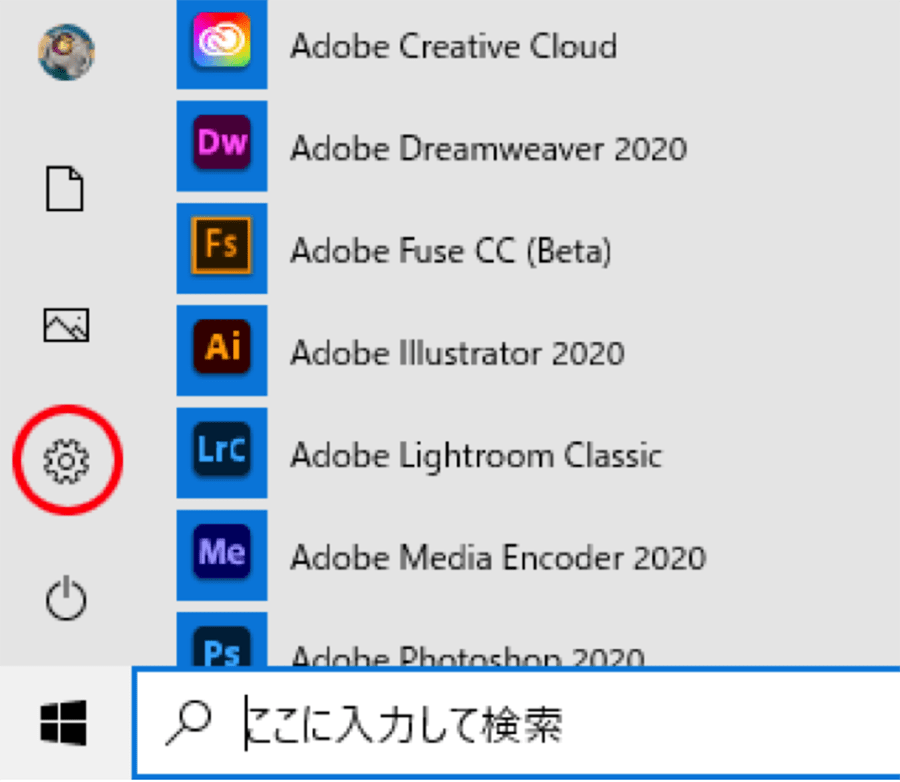Select Adobe Dreamweaver 2020 from the app list
Image resolution: width=900 pixels, height=782 pixels.
(x=488, y=148)
